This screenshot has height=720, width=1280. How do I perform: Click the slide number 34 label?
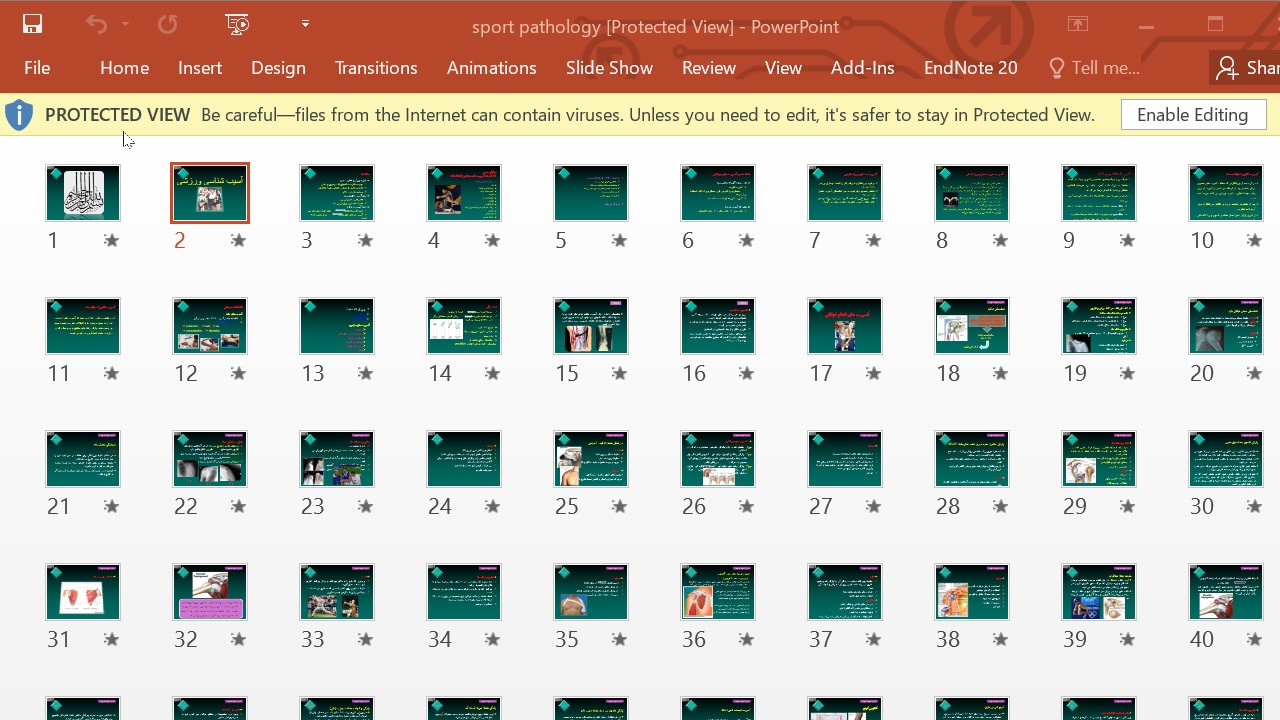[440, 639]
